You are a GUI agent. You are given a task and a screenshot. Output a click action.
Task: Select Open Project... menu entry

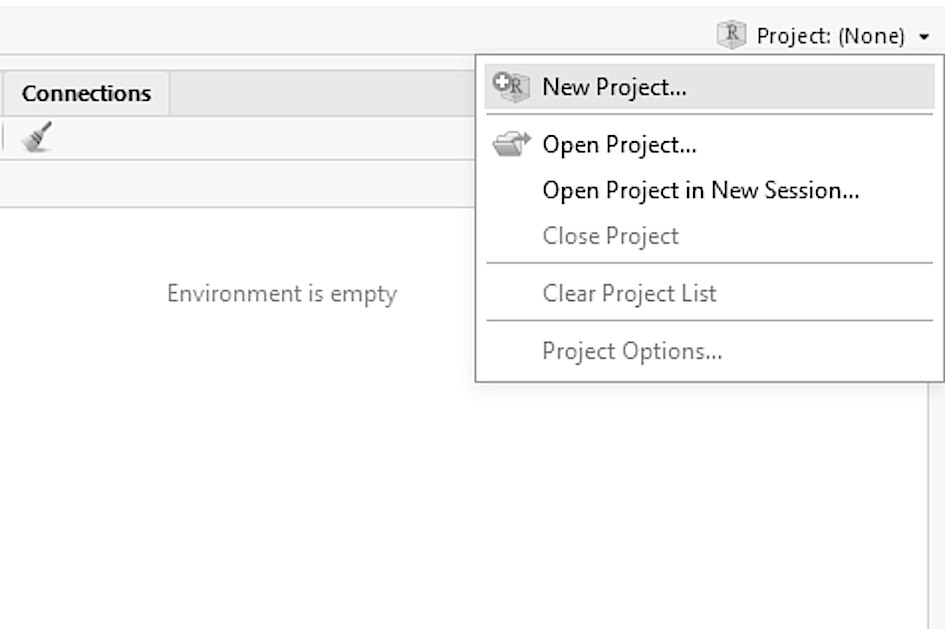619,145
